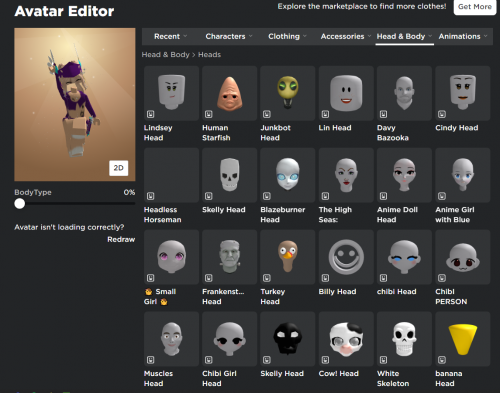500x393 pixels.
Task: Open the Animations dropdown tab
Action: coord(463,36)
